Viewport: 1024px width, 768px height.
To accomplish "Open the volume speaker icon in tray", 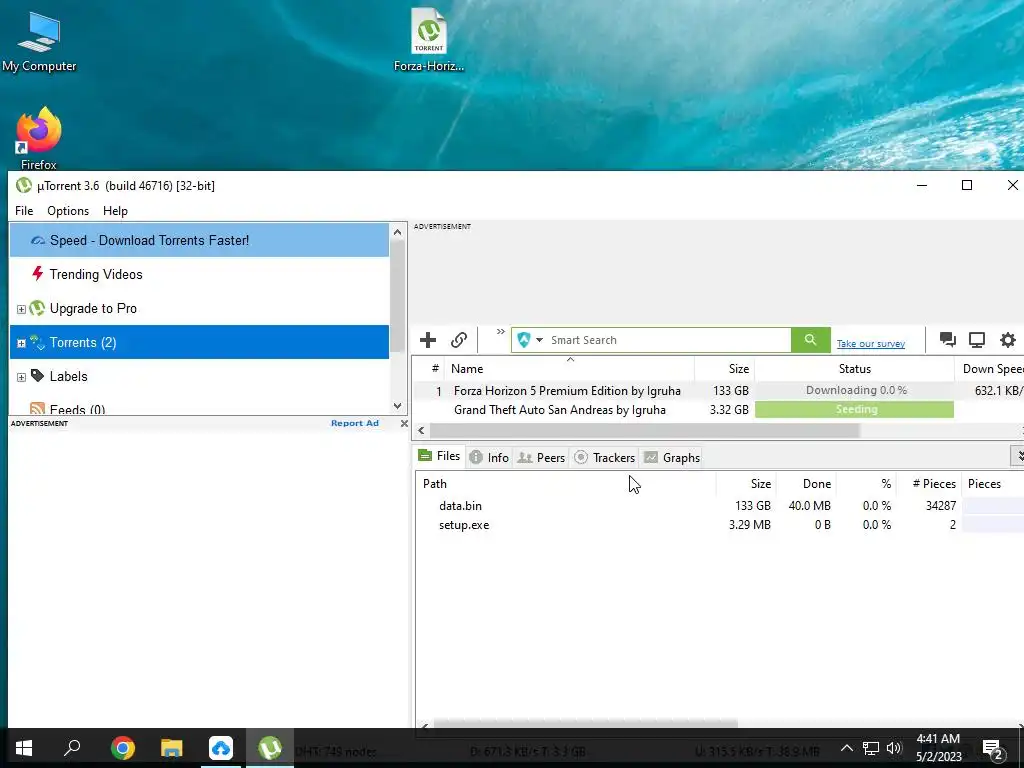I will (894, 748).
